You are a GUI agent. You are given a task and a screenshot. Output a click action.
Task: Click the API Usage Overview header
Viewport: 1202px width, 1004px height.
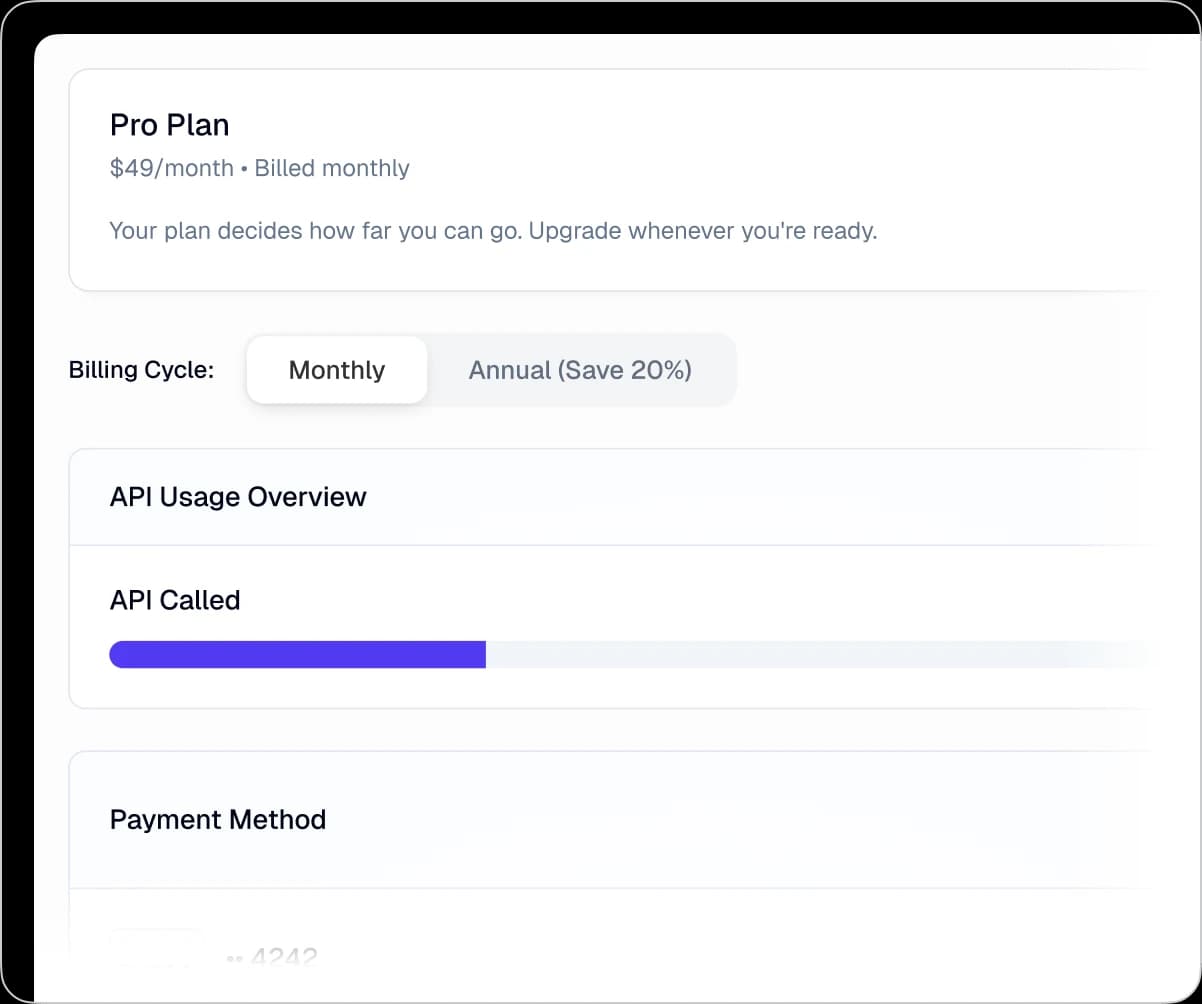click(238, 497)
